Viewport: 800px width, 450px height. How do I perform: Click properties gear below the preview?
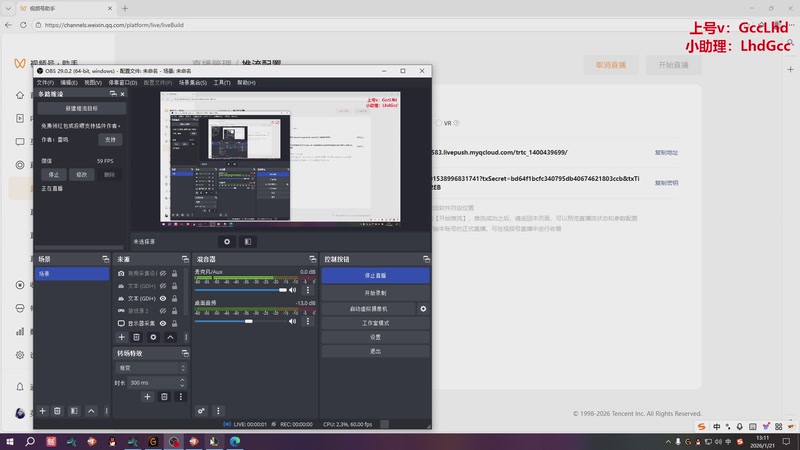click(227, 242)
